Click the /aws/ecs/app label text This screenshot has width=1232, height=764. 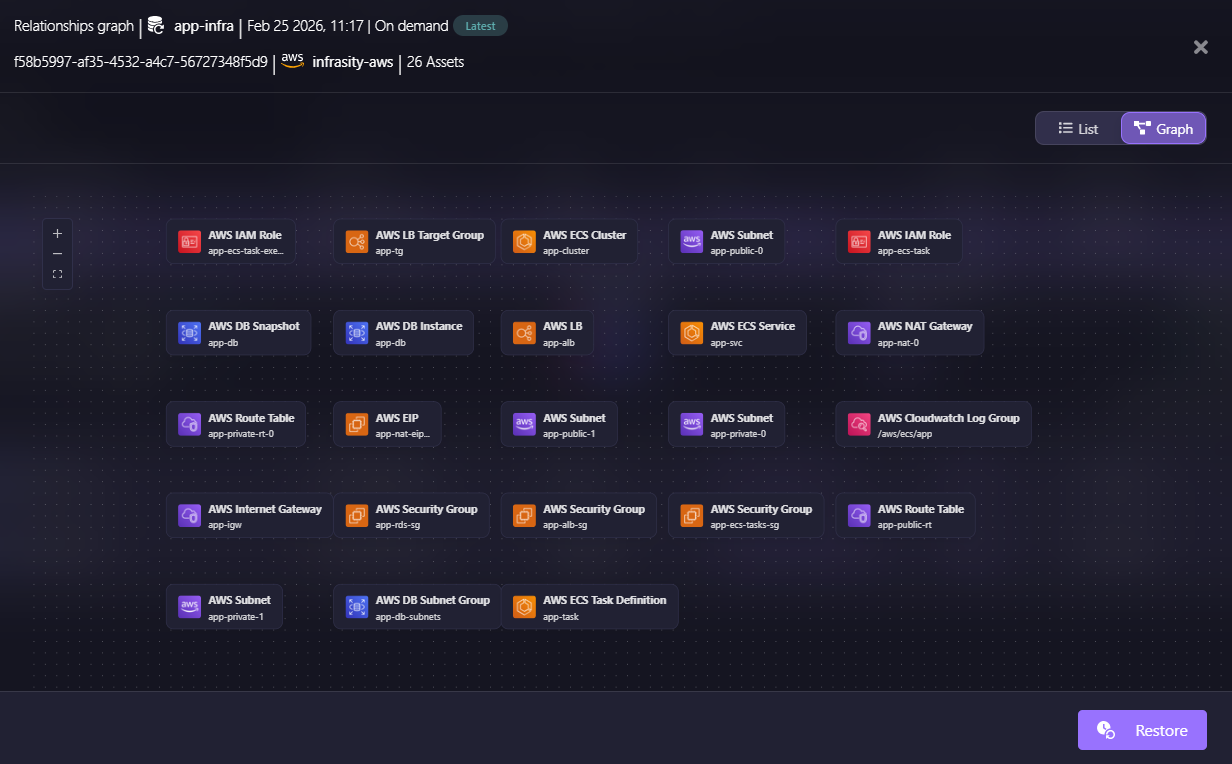[x=905, y=434]
